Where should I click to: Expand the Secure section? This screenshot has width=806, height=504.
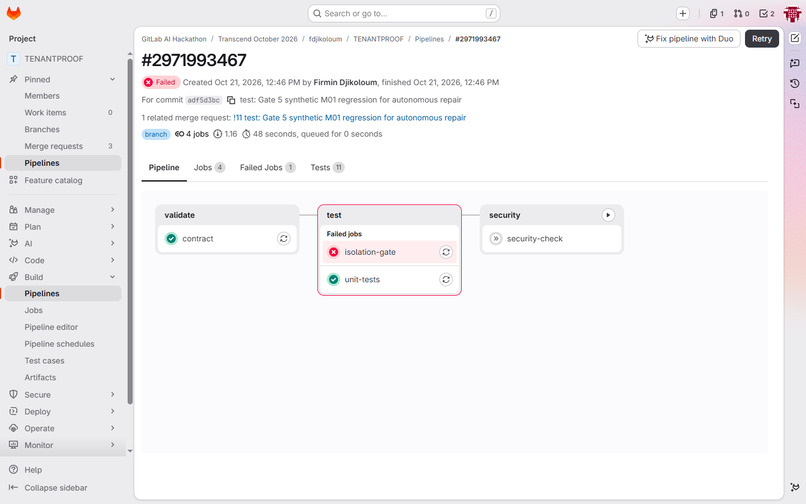pyautogui.click(x=63, y=394)
